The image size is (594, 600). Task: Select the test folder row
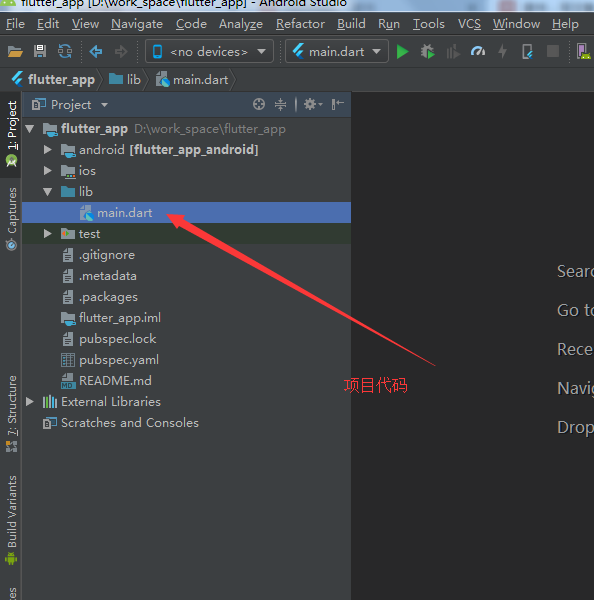(x=186, y=234)
